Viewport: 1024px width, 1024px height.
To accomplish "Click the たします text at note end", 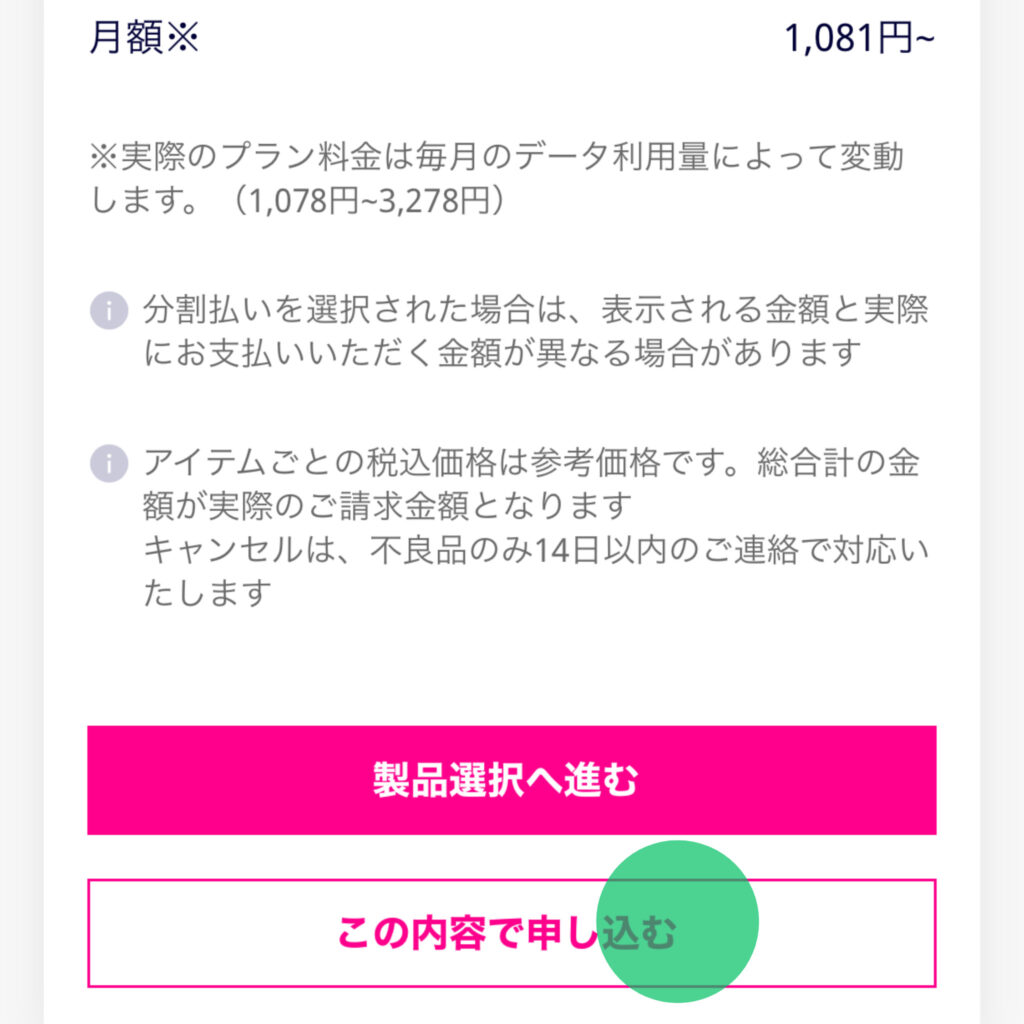I will click(207, 593).
